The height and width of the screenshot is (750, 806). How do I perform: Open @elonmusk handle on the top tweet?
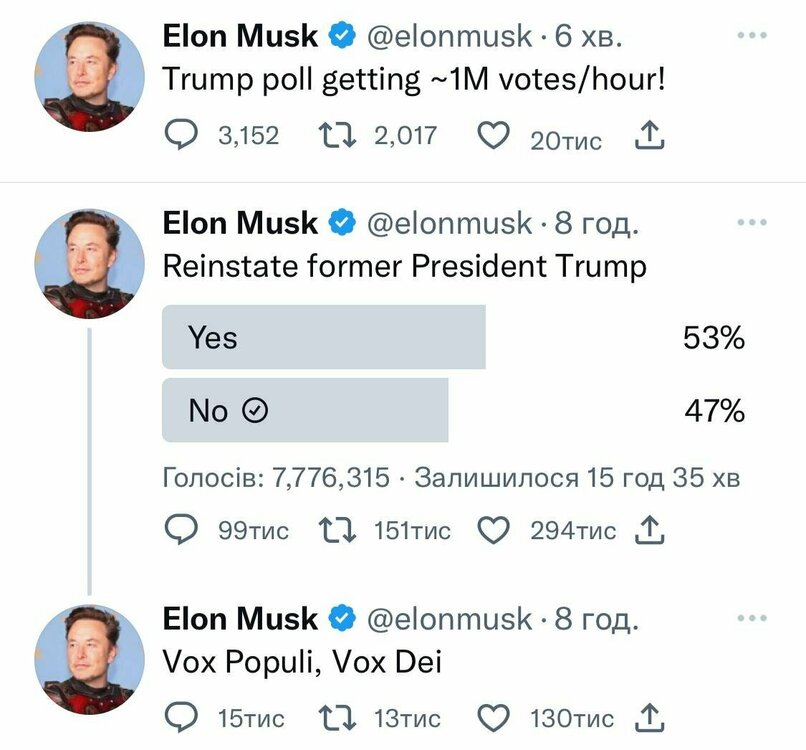coord(450,37)
